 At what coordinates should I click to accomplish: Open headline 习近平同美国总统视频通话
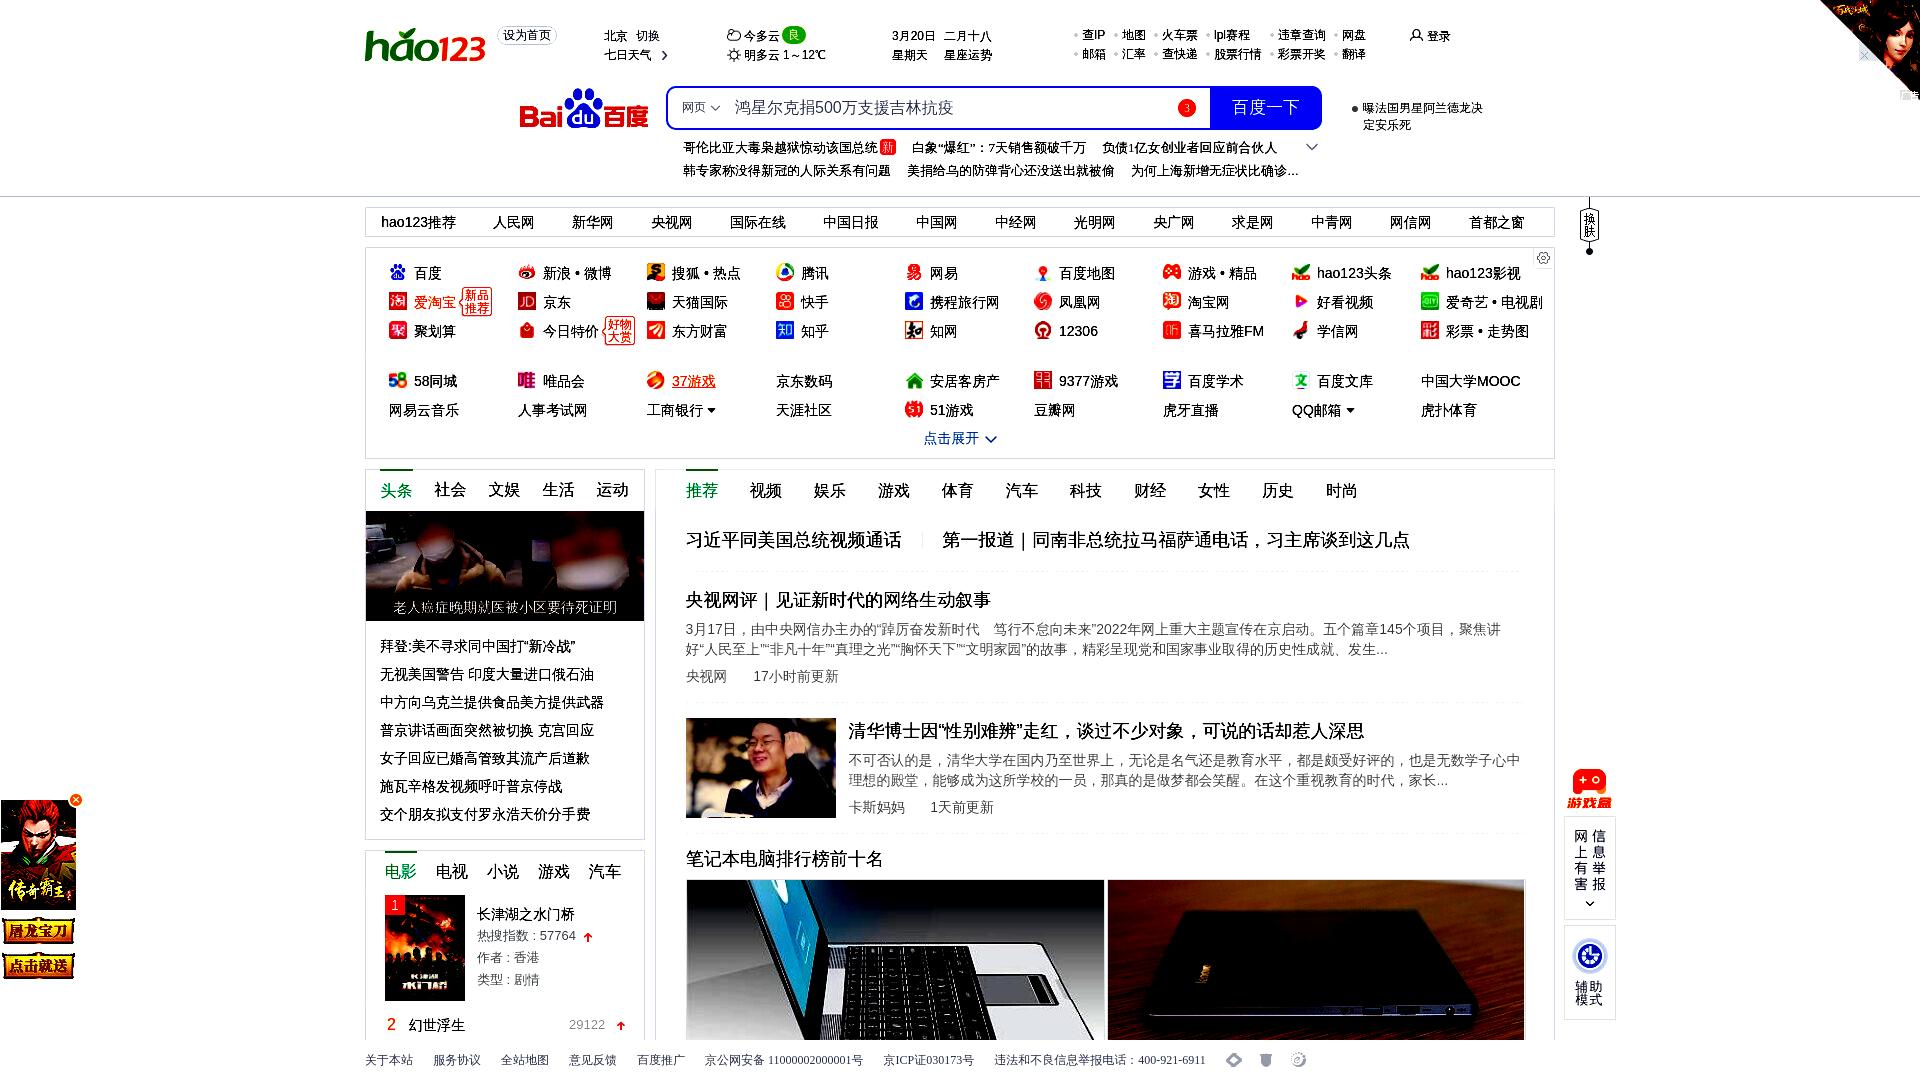[794, 540]
